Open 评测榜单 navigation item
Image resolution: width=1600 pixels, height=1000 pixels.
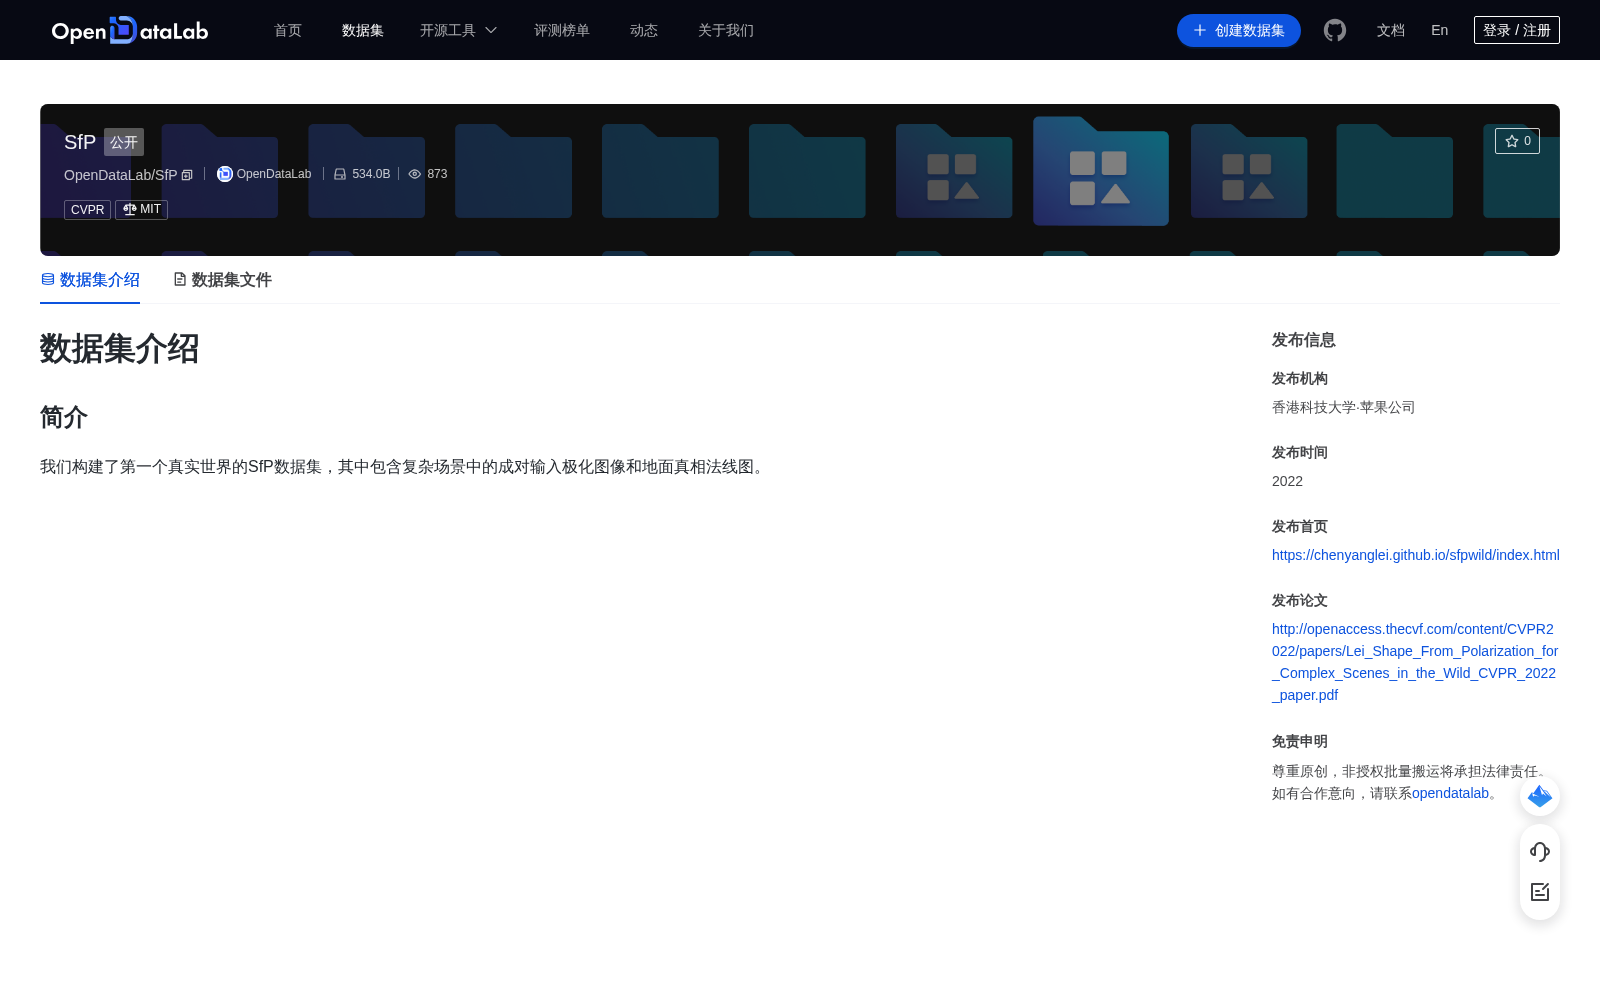[562, 30]
